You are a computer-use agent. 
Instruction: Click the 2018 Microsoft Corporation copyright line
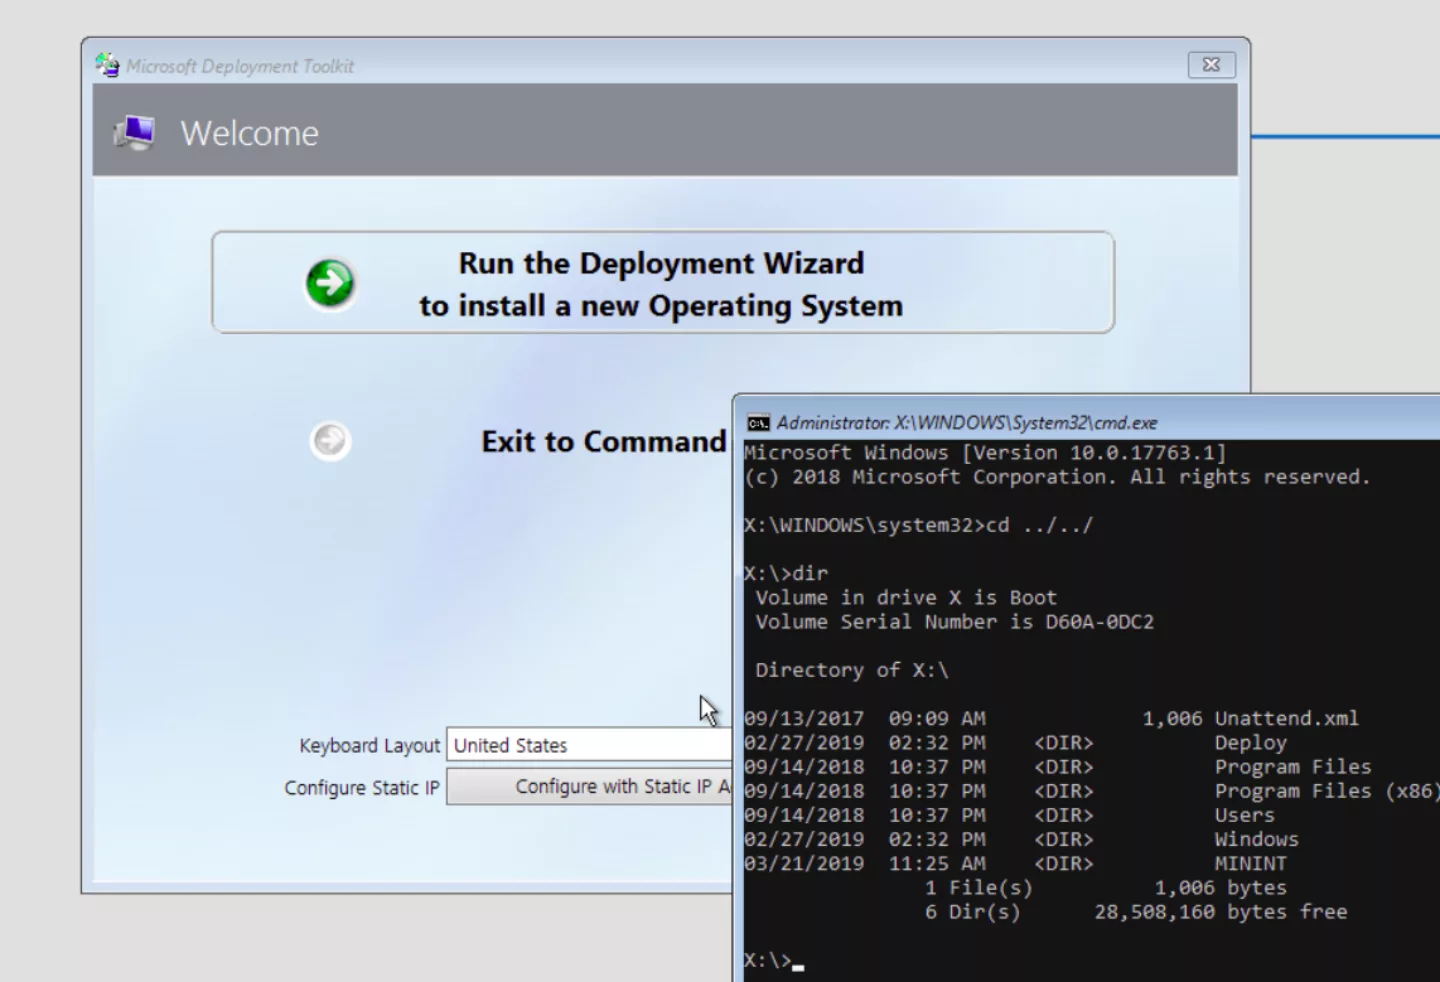coord(1057,477)
